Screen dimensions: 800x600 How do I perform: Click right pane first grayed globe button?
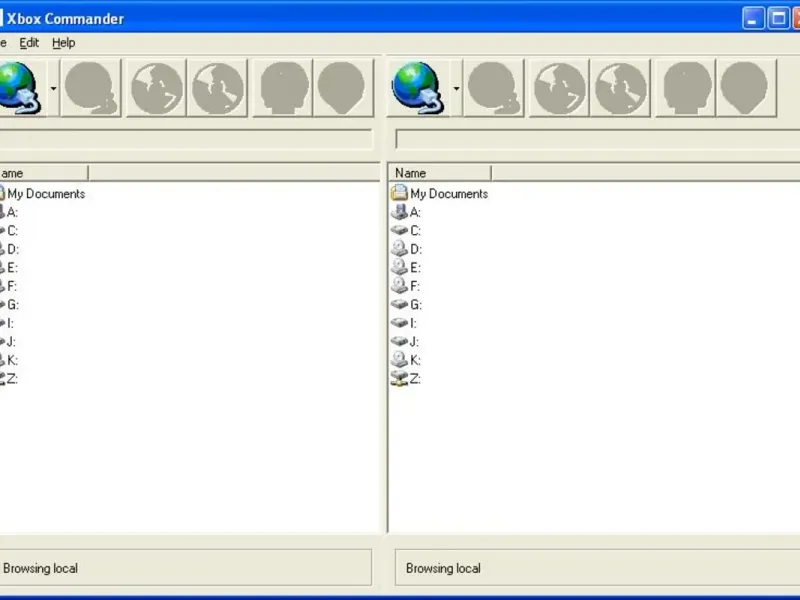[560, 88]
